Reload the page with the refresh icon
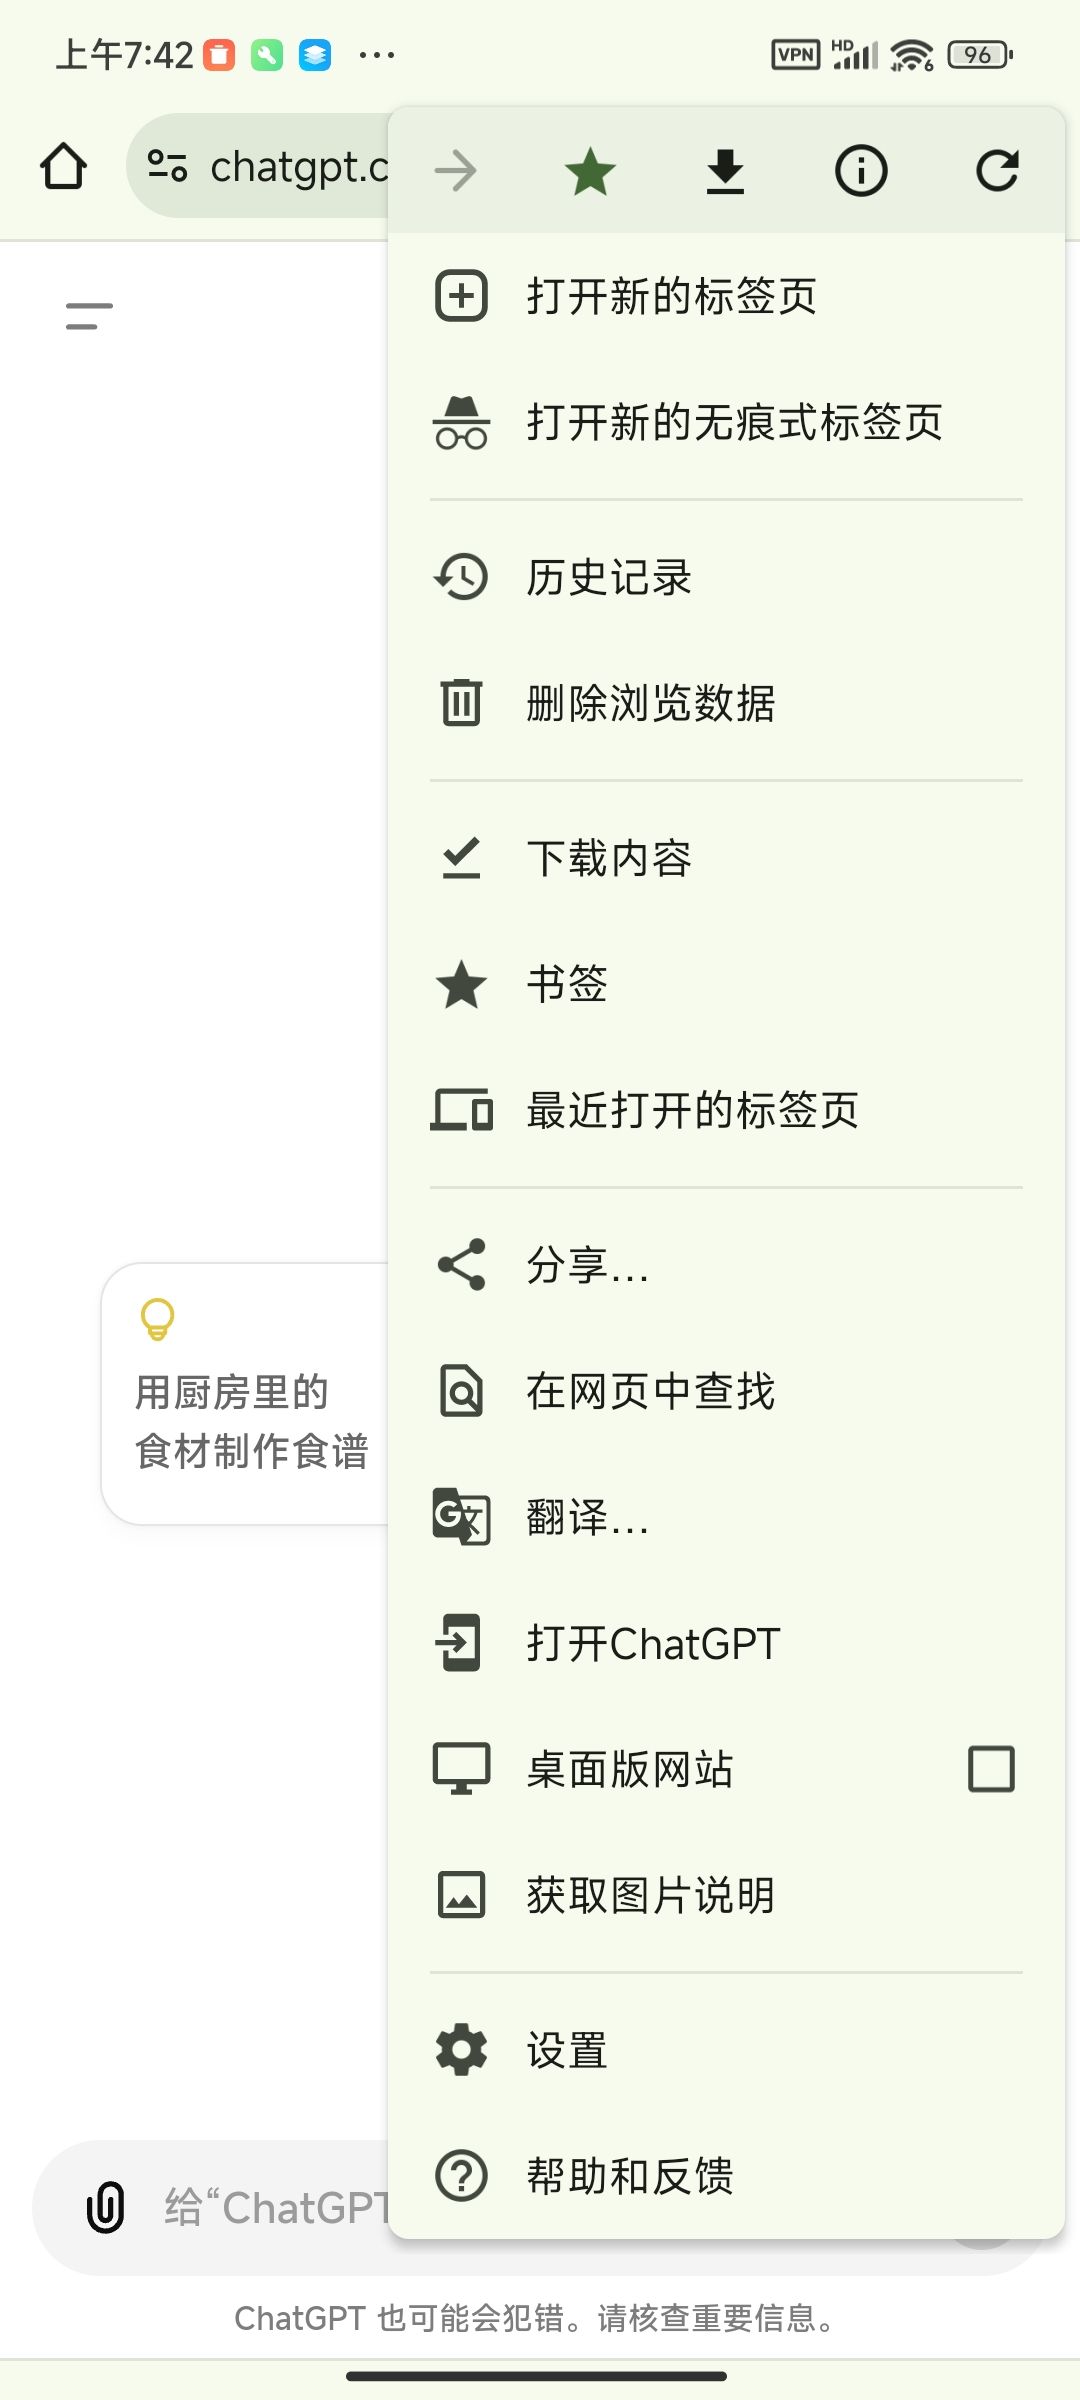1080x2400 pixels. (997, 171)
